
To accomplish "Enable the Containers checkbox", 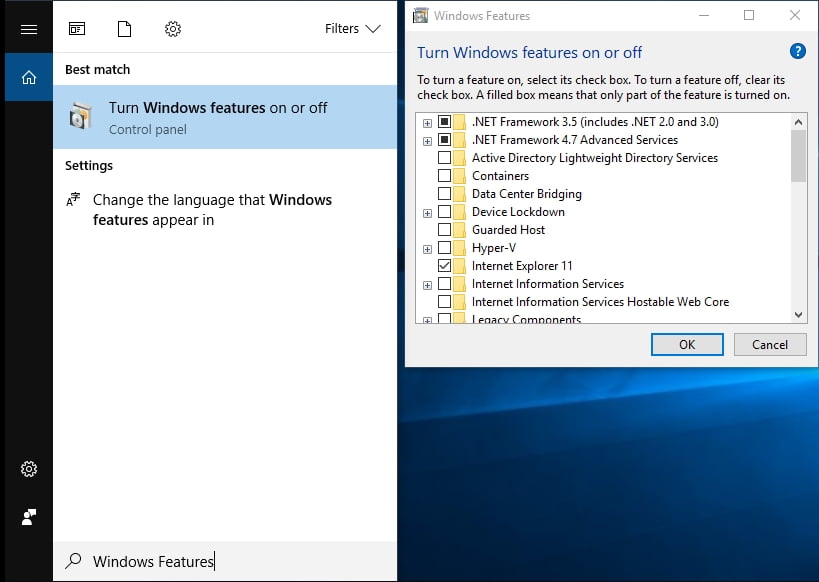I will coord(444,176).
